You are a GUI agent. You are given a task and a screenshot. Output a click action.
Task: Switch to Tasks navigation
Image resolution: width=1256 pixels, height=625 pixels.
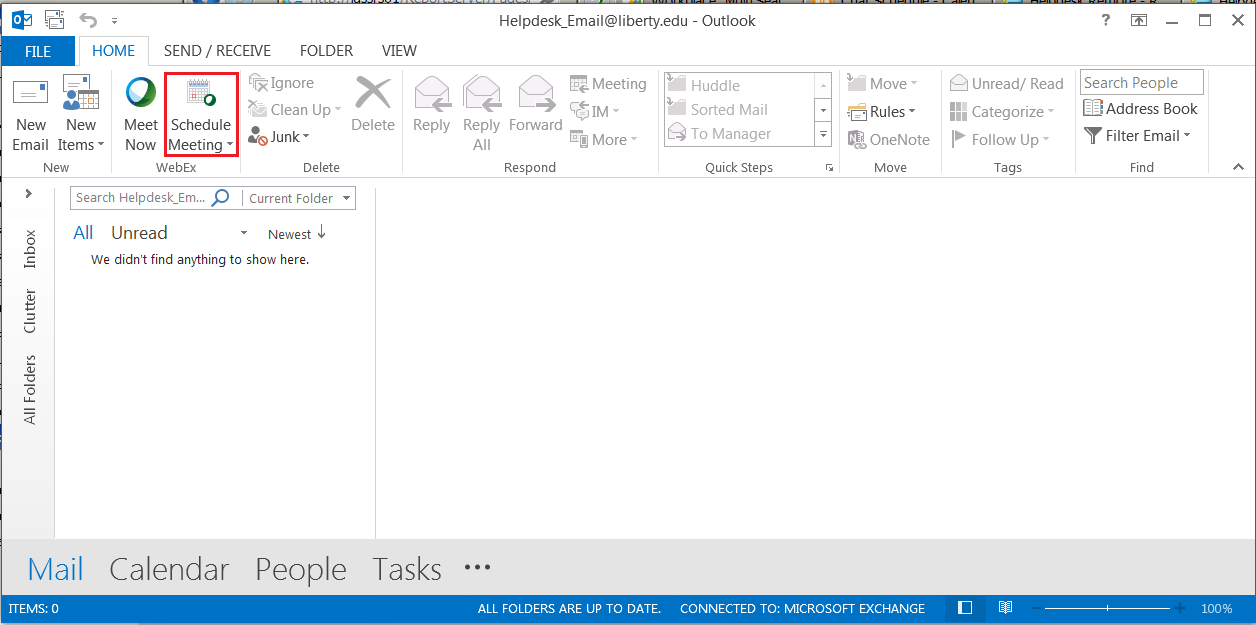click(407, 569)
